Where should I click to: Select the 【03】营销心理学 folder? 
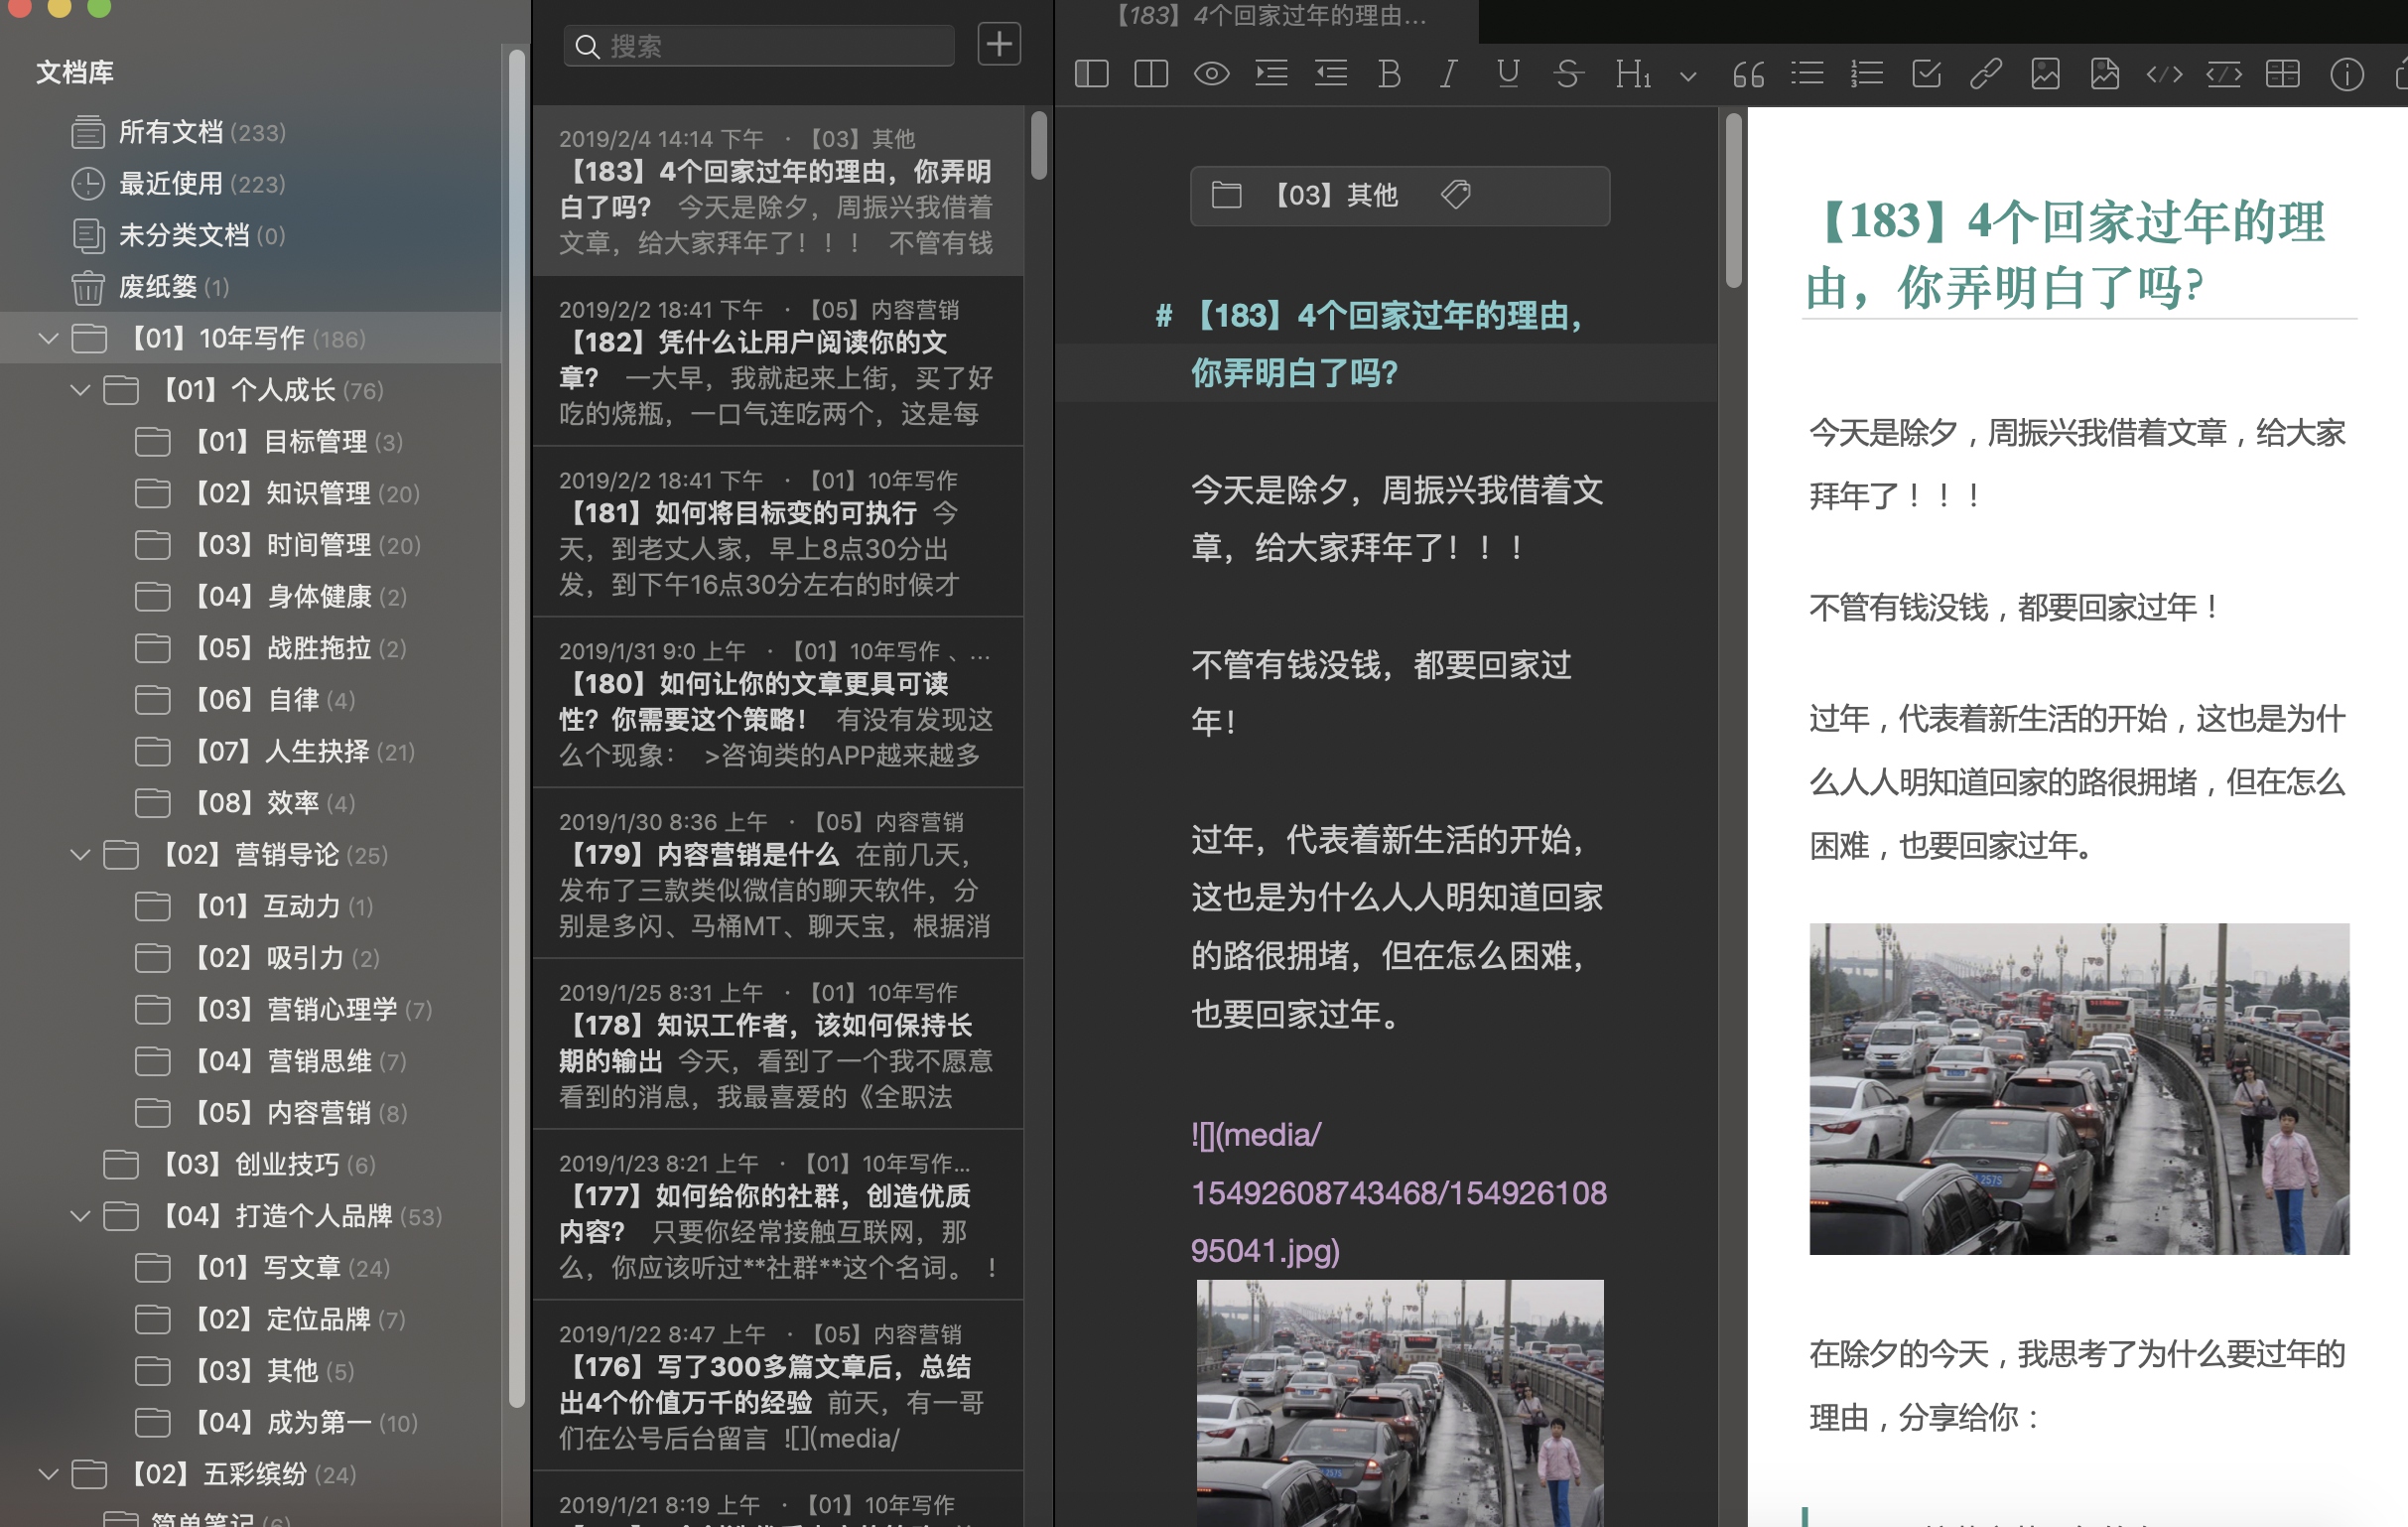point(250,1010)
